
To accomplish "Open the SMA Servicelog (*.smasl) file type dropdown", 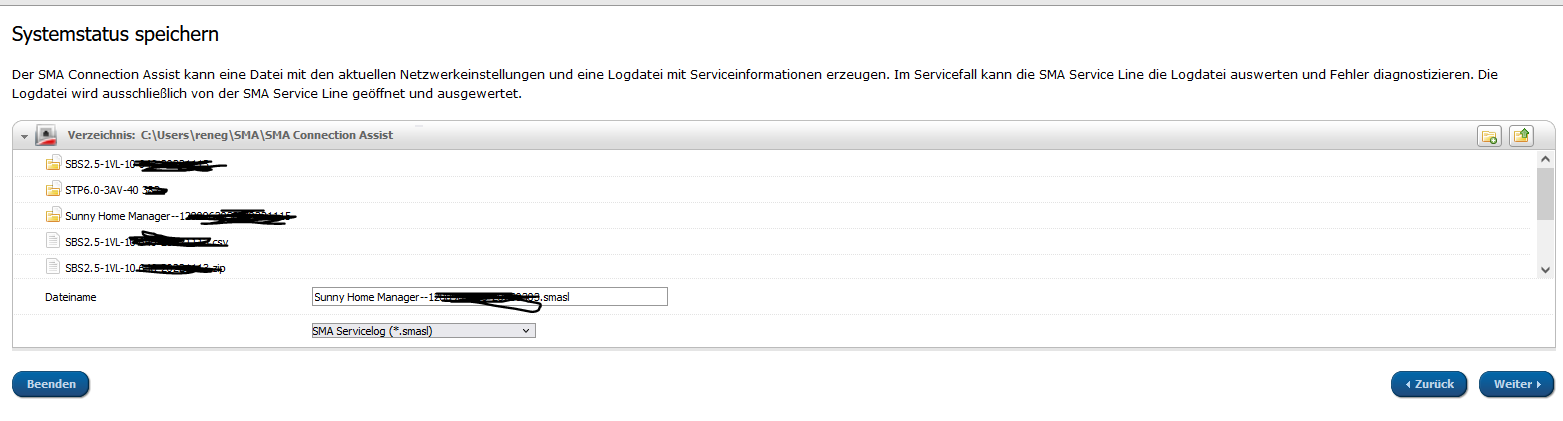I will [424, 331].
